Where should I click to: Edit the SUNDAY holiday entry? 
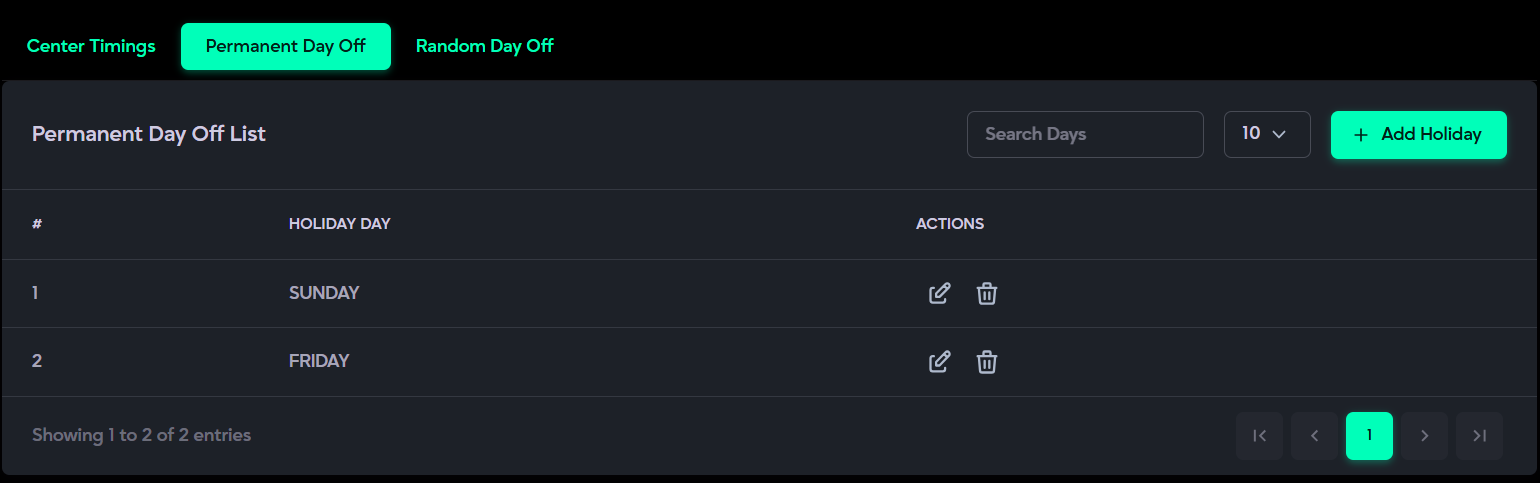939,294
